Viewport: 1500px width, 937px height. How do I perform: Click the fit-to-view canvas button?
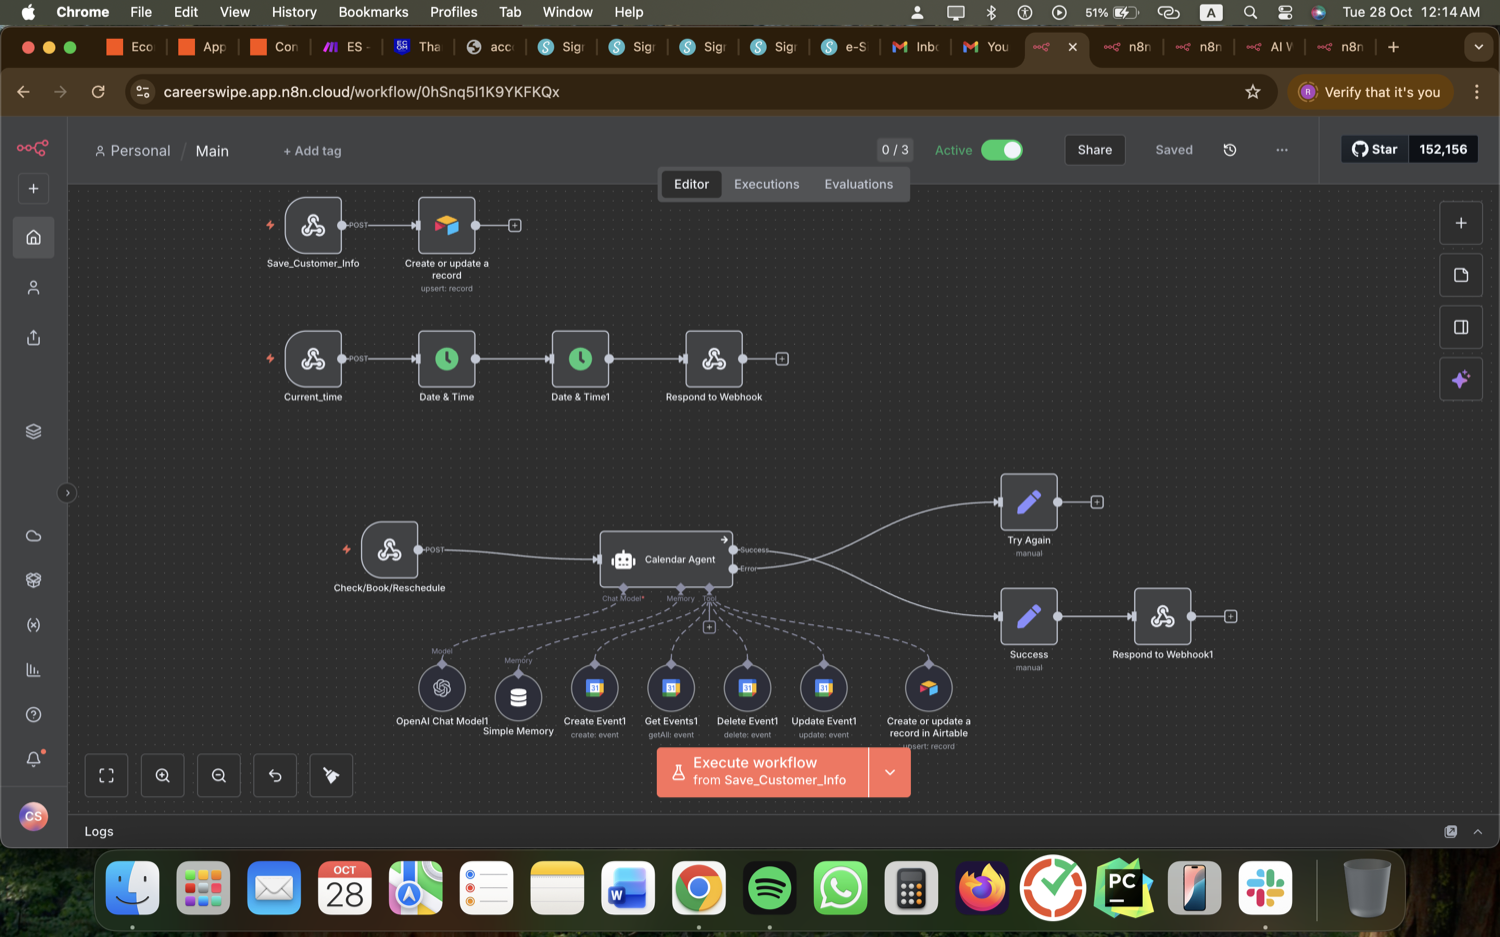click(106, 775)
